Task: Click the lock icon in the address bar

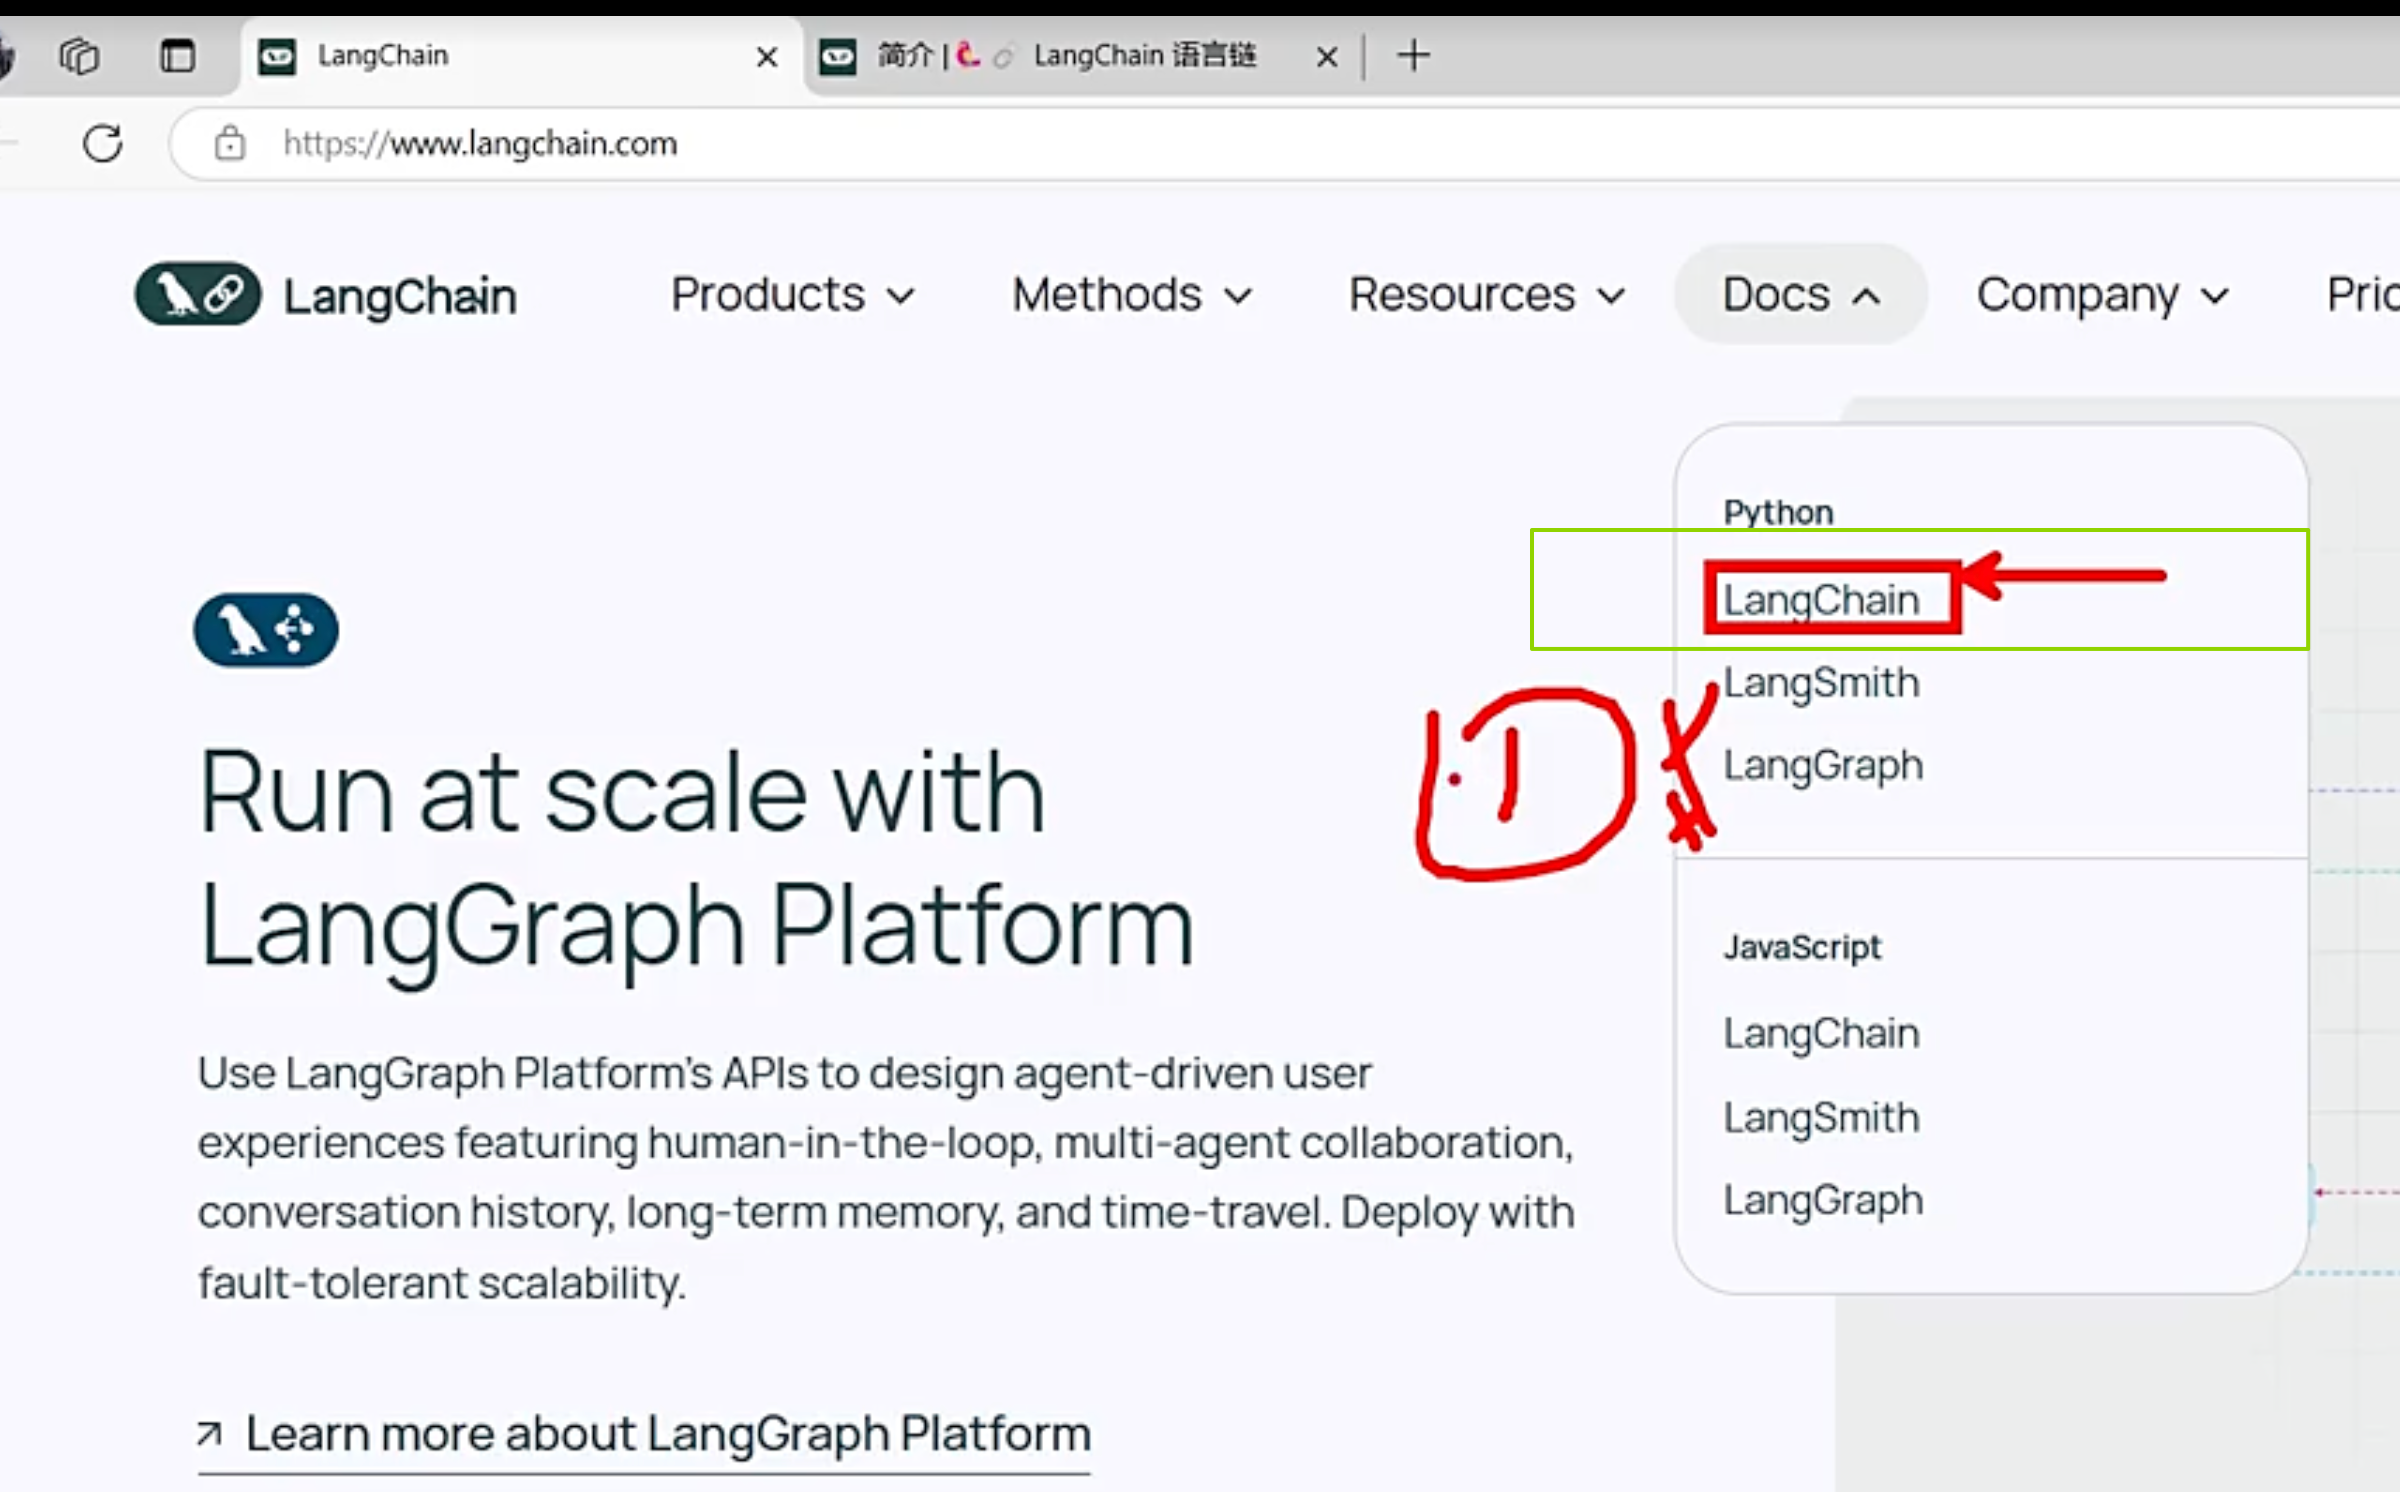Action: pos(230,144)
